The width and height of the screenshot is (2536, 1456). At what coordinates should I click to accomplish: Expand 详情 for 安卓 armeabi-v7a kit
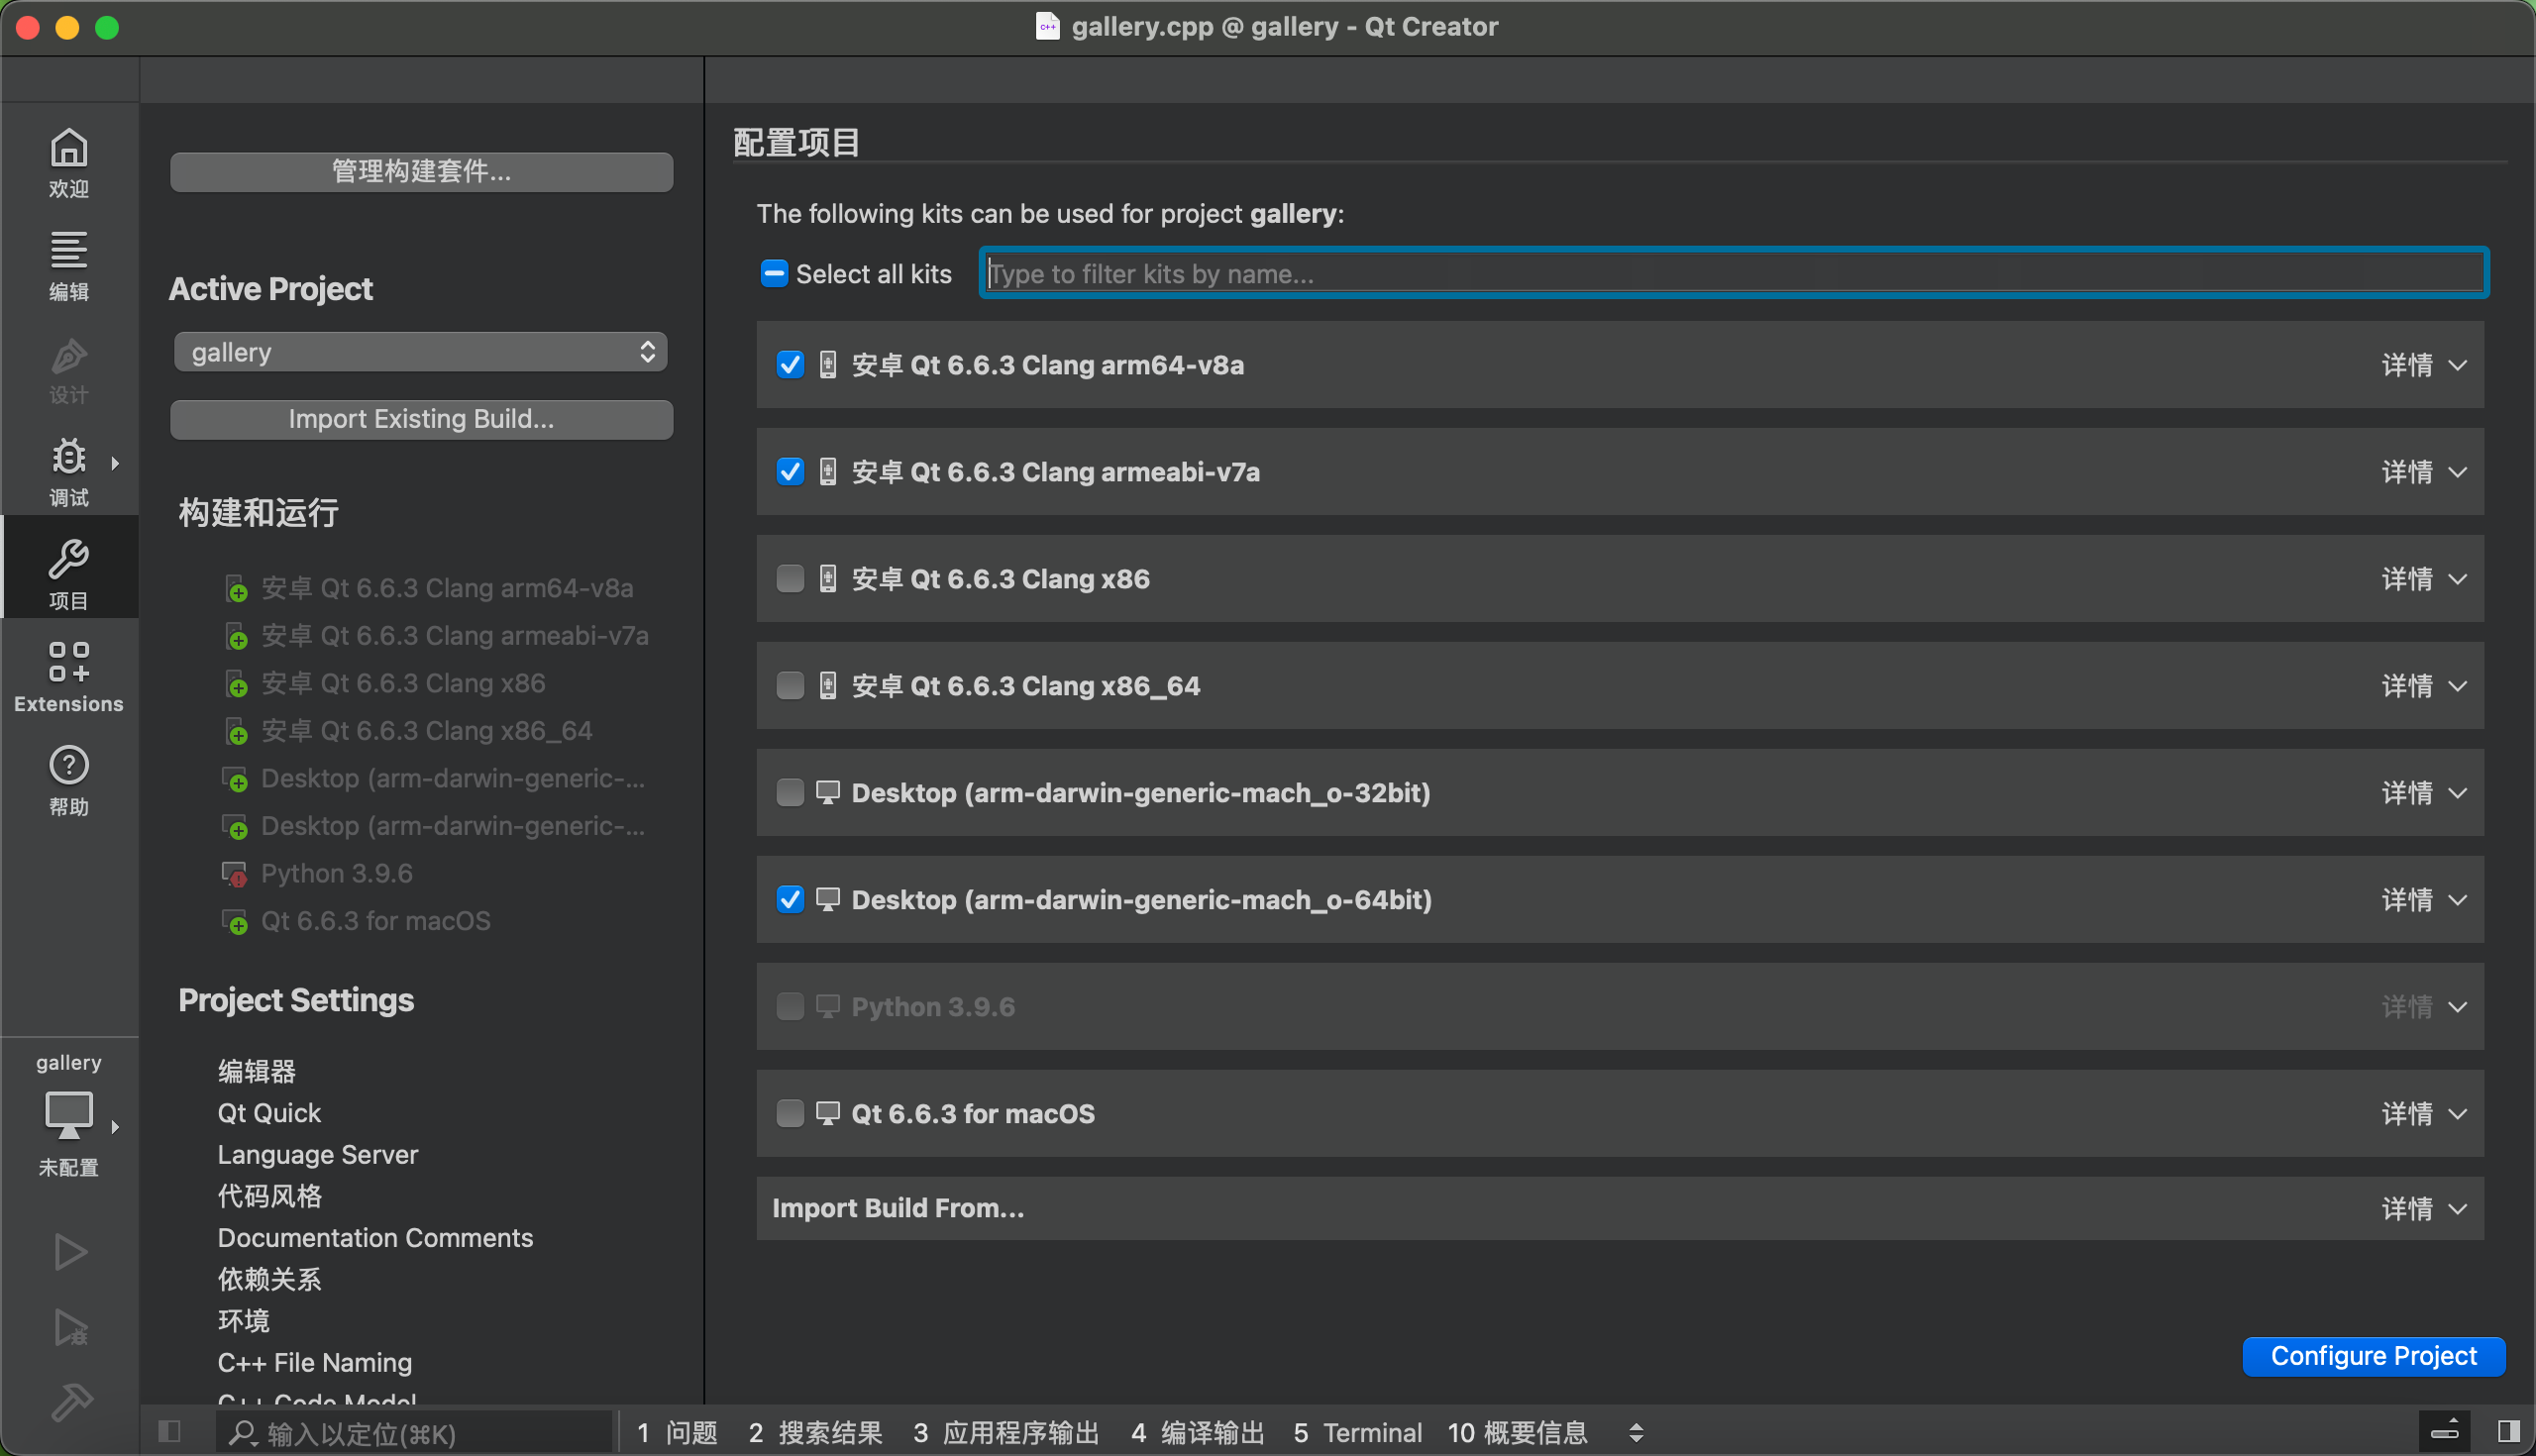point(2424,472)
